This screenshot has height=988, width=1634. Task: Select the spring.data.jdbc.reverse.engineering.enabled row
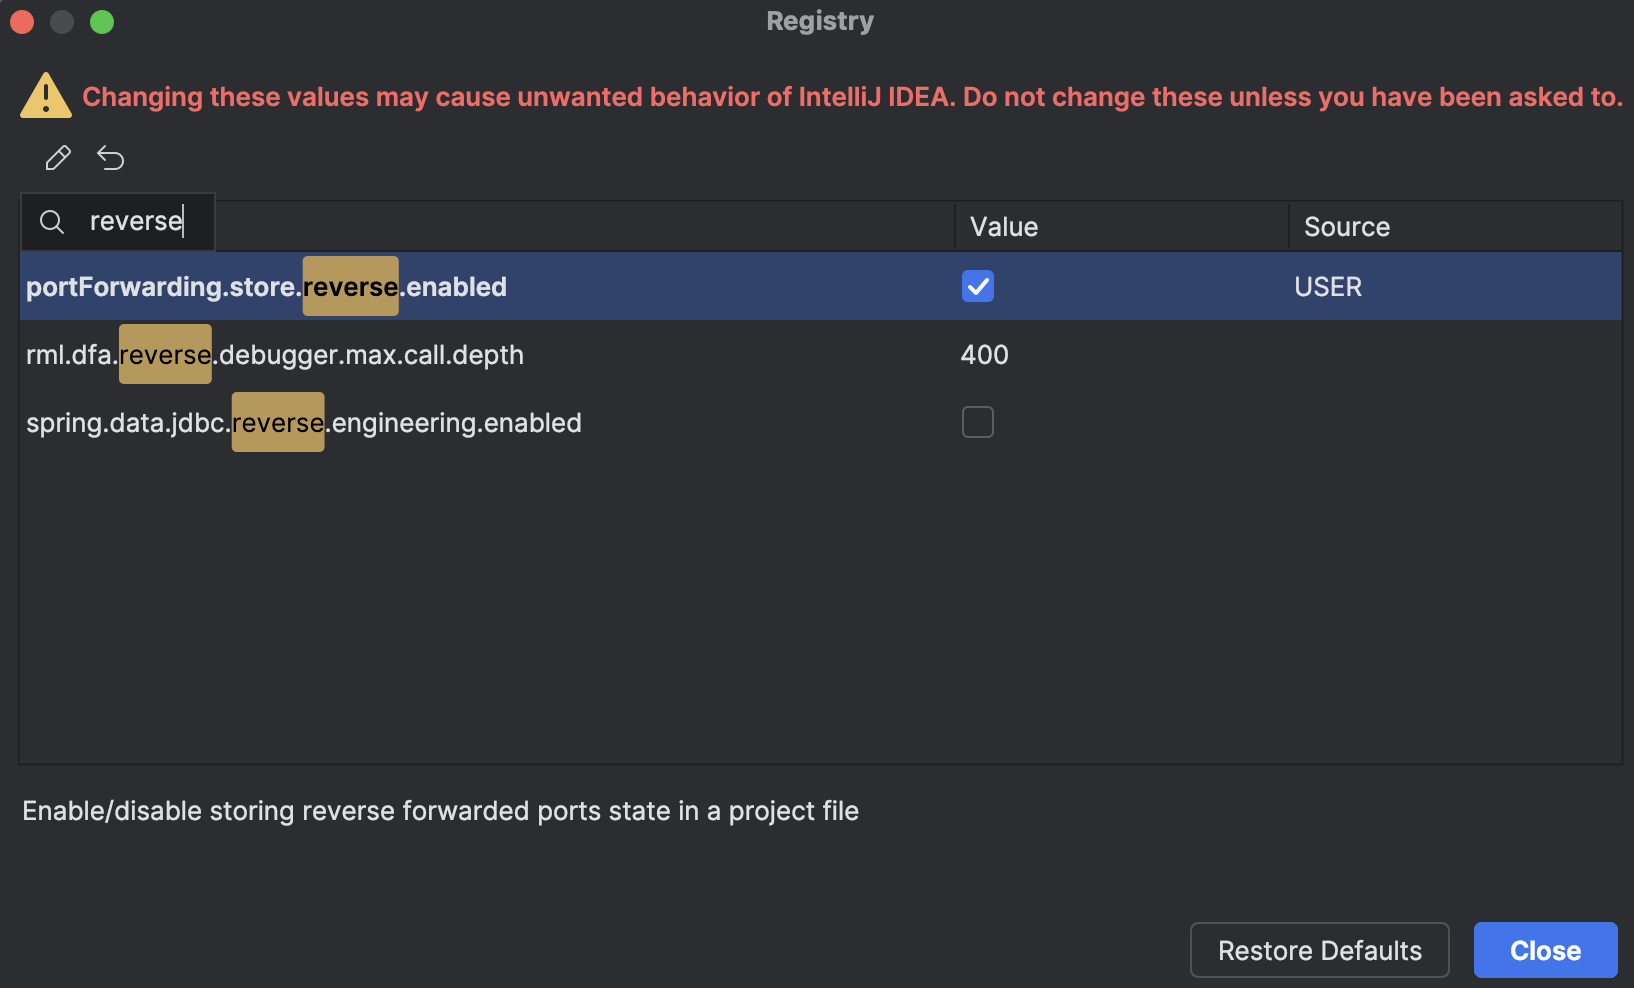[x=304, y=423]
